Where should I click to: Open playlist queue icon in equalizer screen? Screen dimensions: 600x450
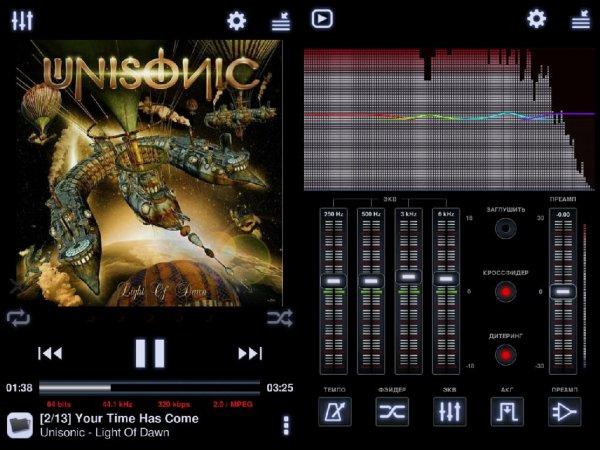[581, 20]
